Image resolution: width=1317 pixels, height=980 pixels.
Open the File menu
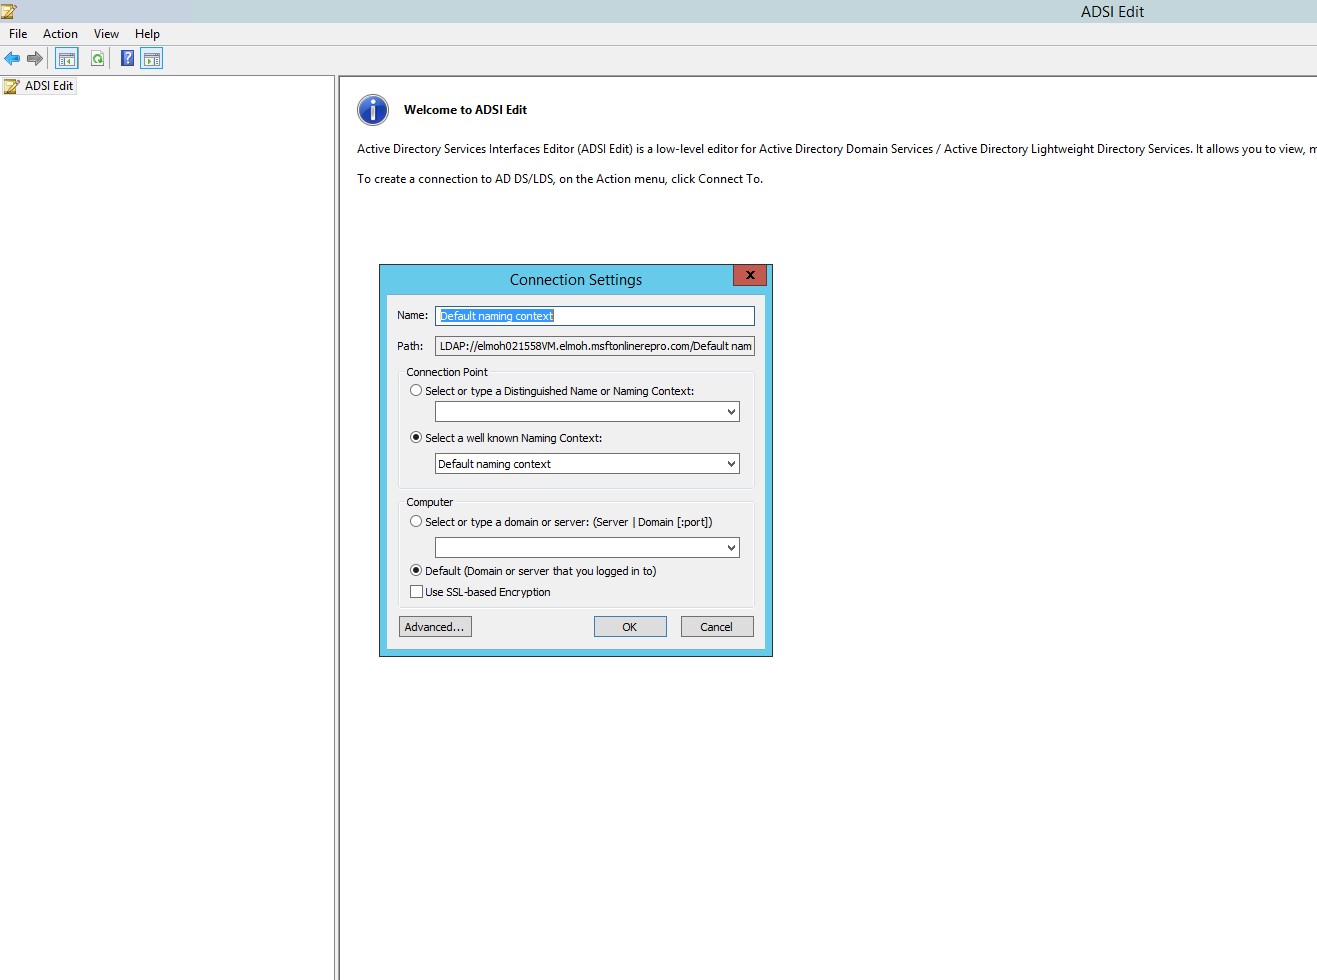tap(18, 34)
